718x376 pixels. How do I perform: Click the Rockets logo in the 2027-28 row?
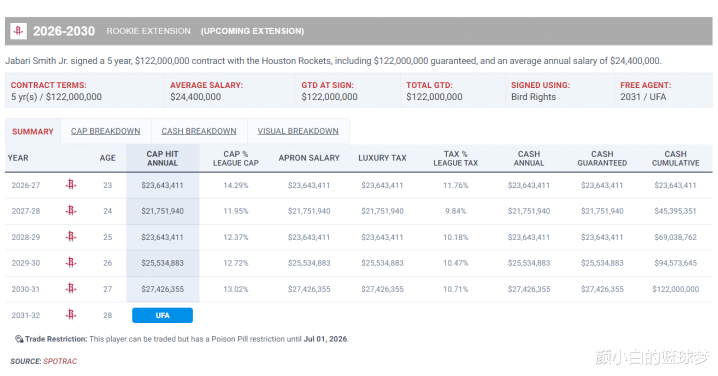tap(71, 211)
